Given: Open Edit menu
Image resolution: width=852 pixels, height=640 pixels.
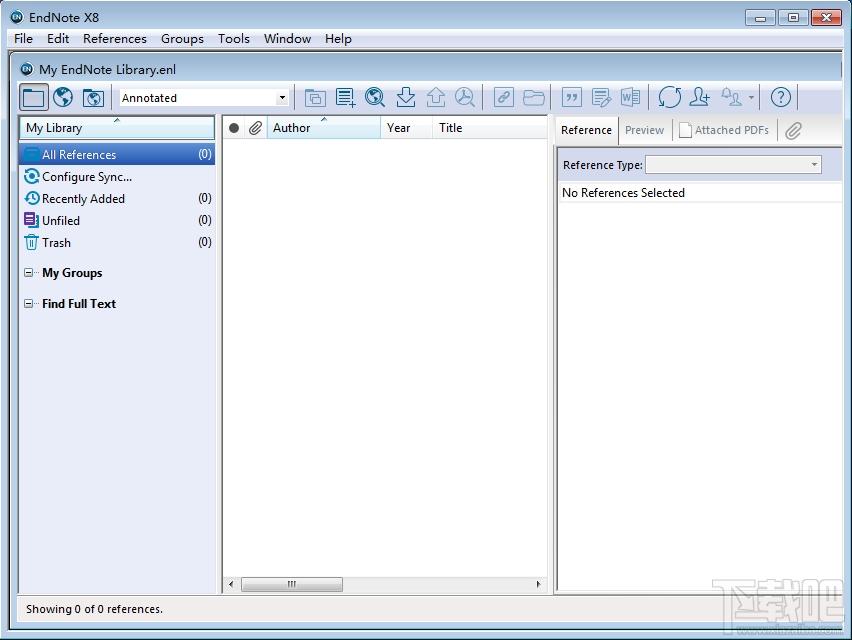Looking at the screenshot, I should 58,39.
